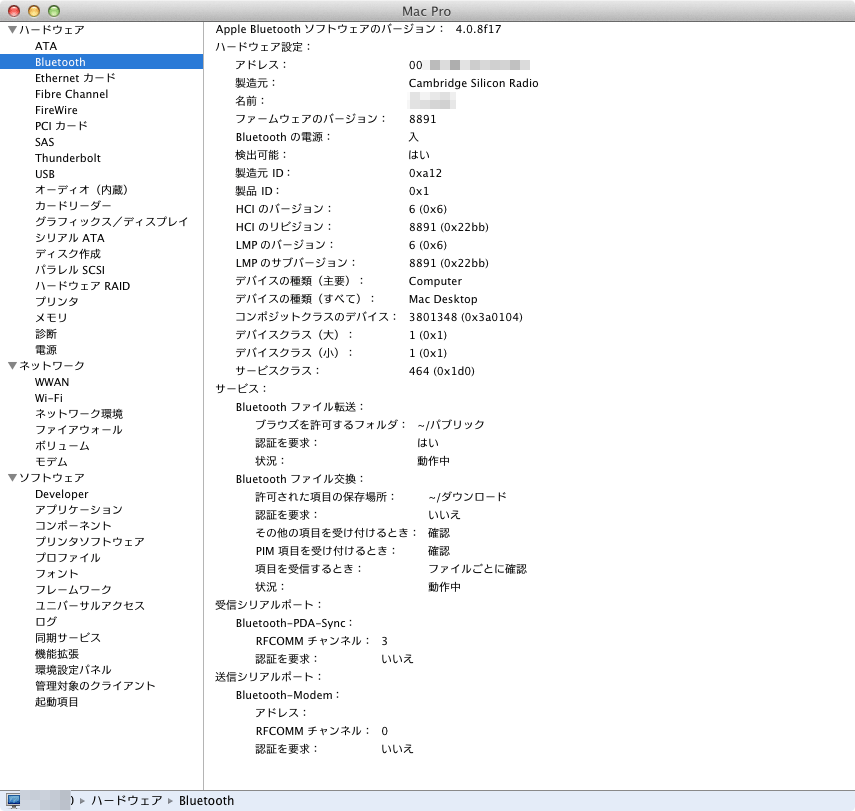Select ログ in the sidebar

click(x=46, y=622)
